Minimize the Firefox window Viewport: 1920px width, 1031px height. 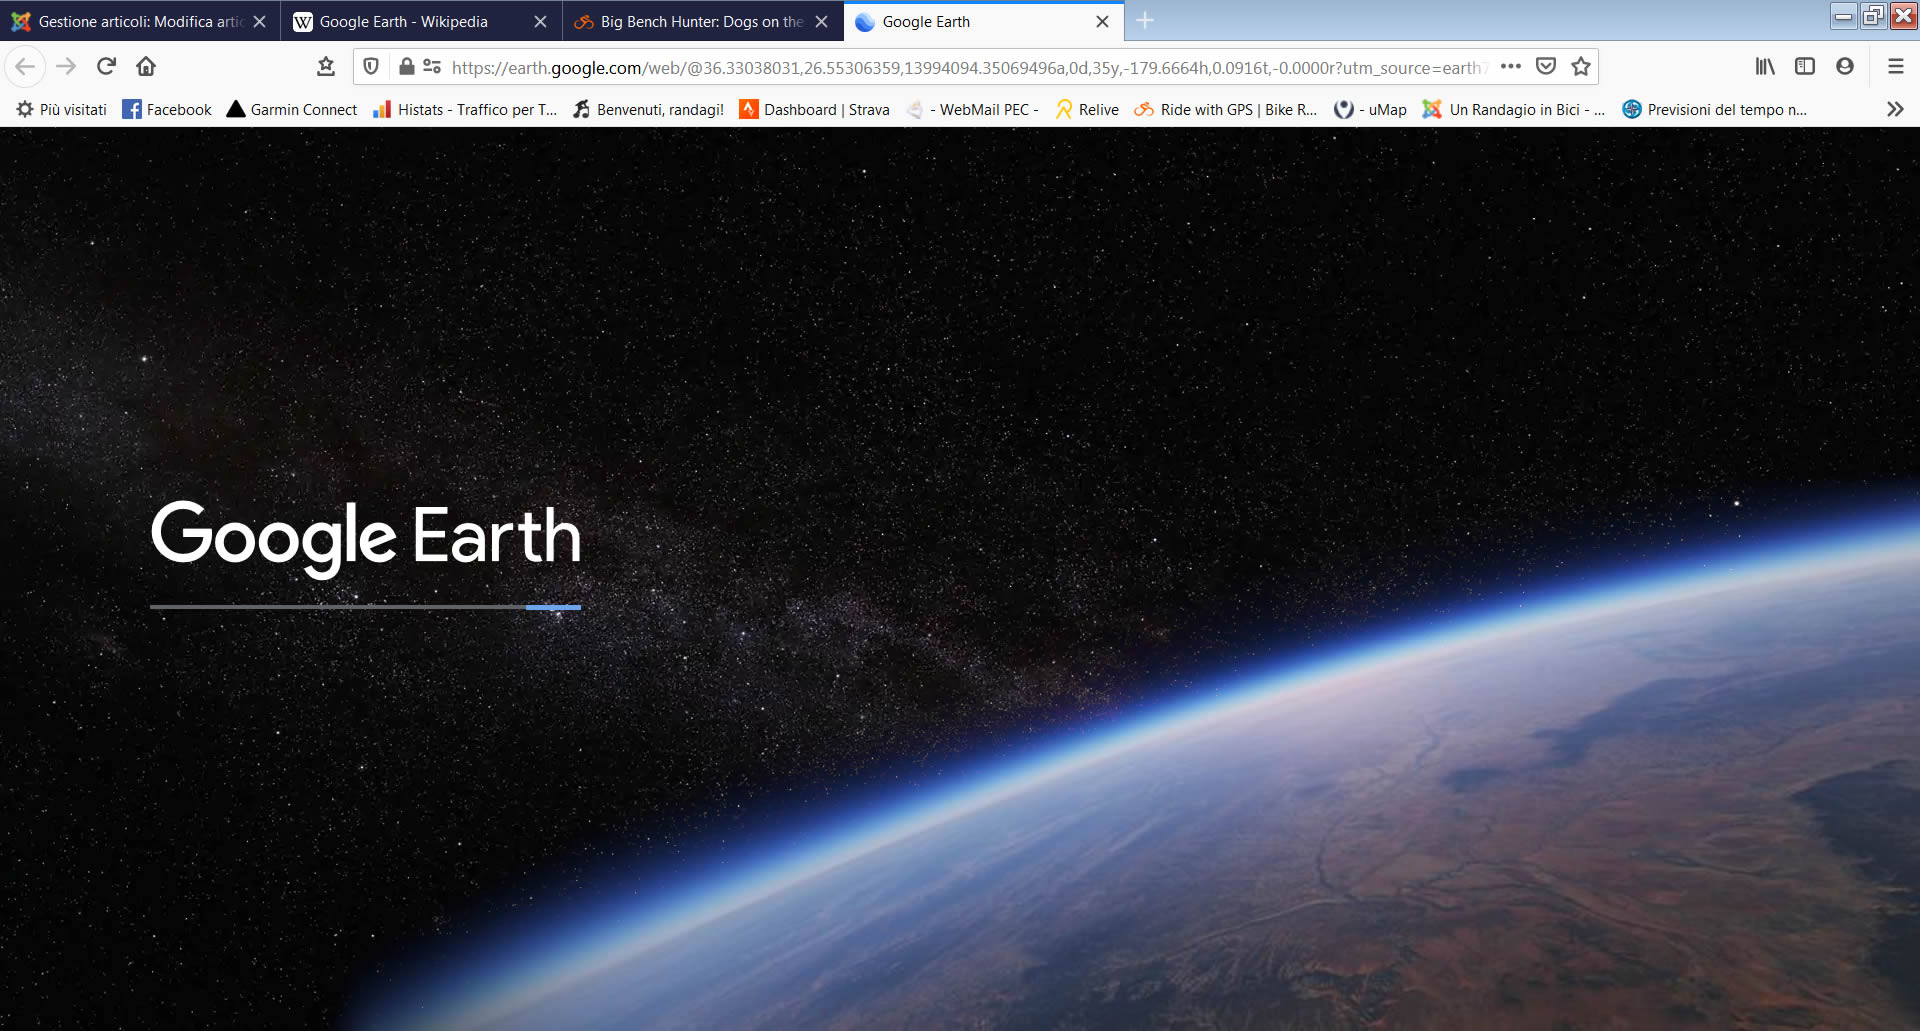(x=1843, y=15)
